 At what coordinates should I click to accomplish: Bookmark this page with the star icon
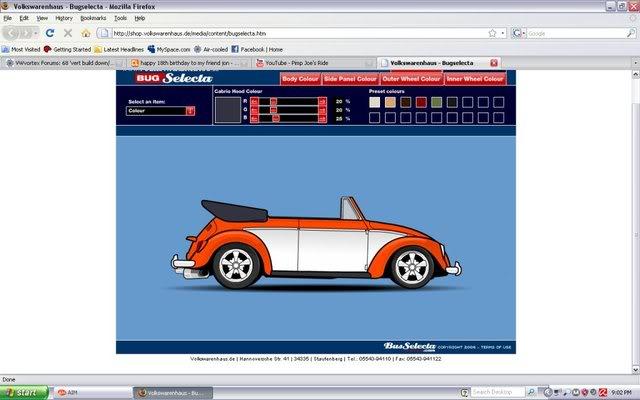(x=492, y=33)
